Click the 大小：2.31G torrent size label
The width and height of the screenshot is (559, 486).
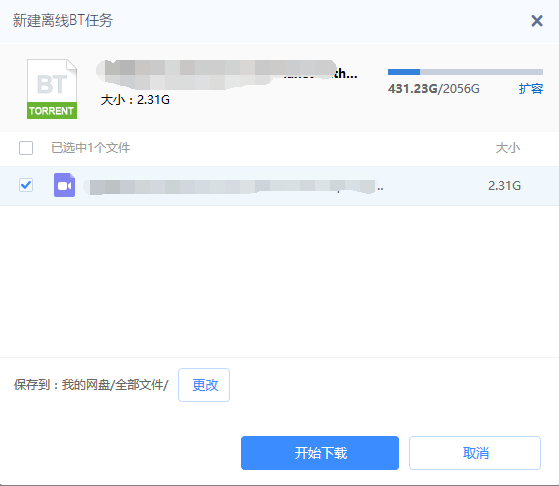tap(135, 100)
